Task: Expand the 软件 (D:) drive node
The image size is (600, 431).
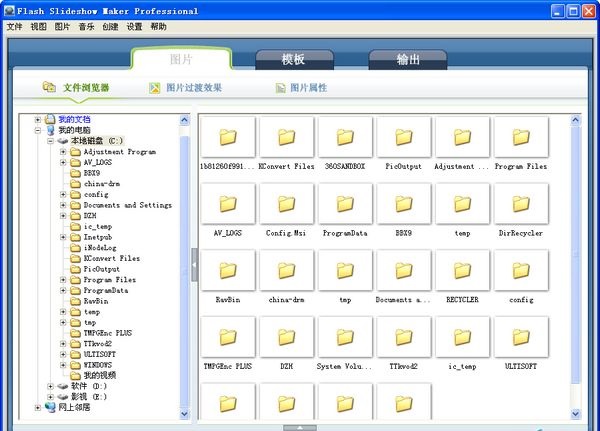Action: pos(50,385)
